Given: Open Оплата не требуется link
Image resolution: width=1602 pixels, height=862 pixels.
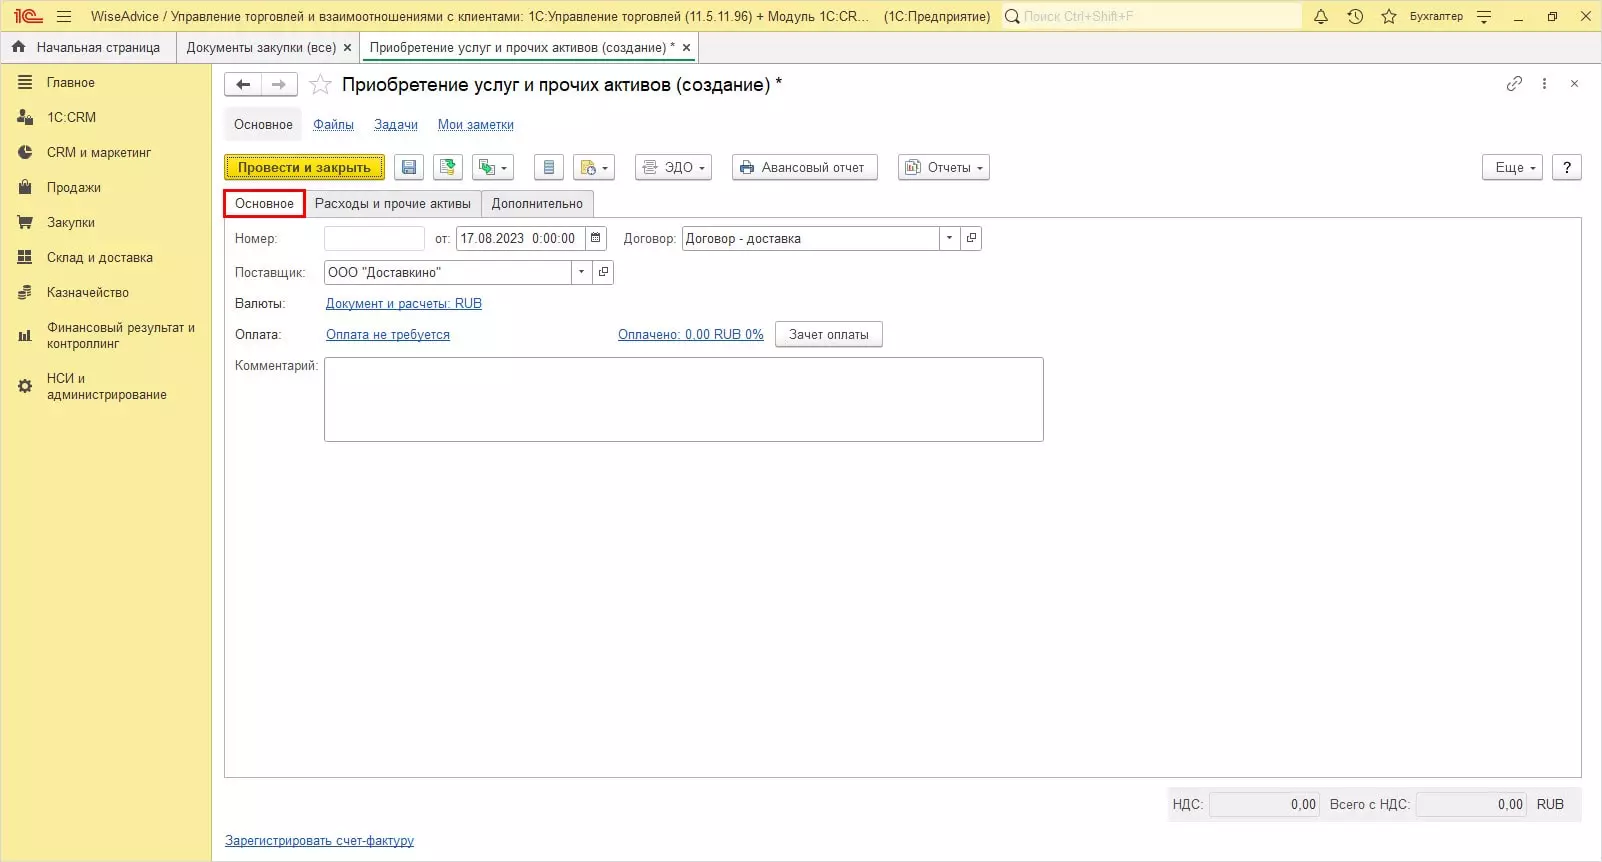Looking at the screenshot, I should [x=388, y=334].
